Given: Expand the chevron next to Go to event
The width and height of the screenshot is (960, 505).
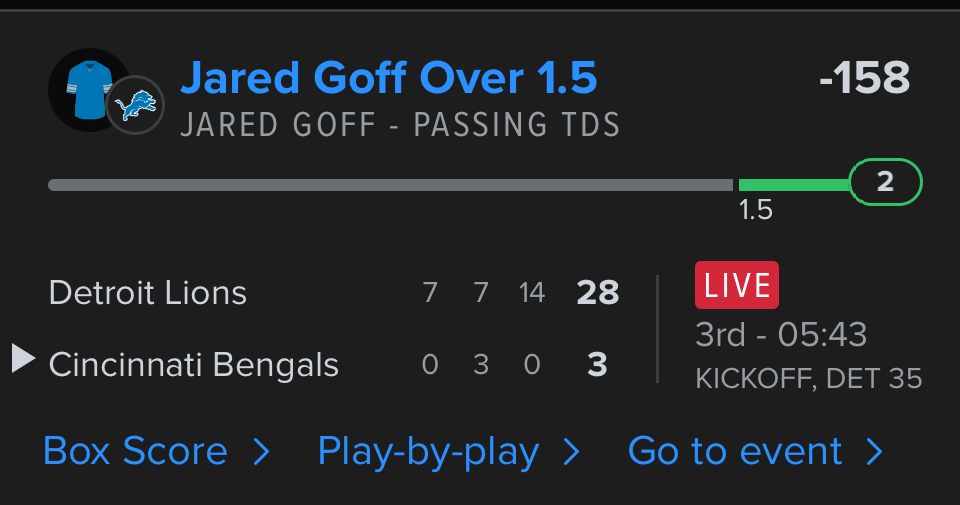Looking at the screenshot, I should click(x=875, y=453).
